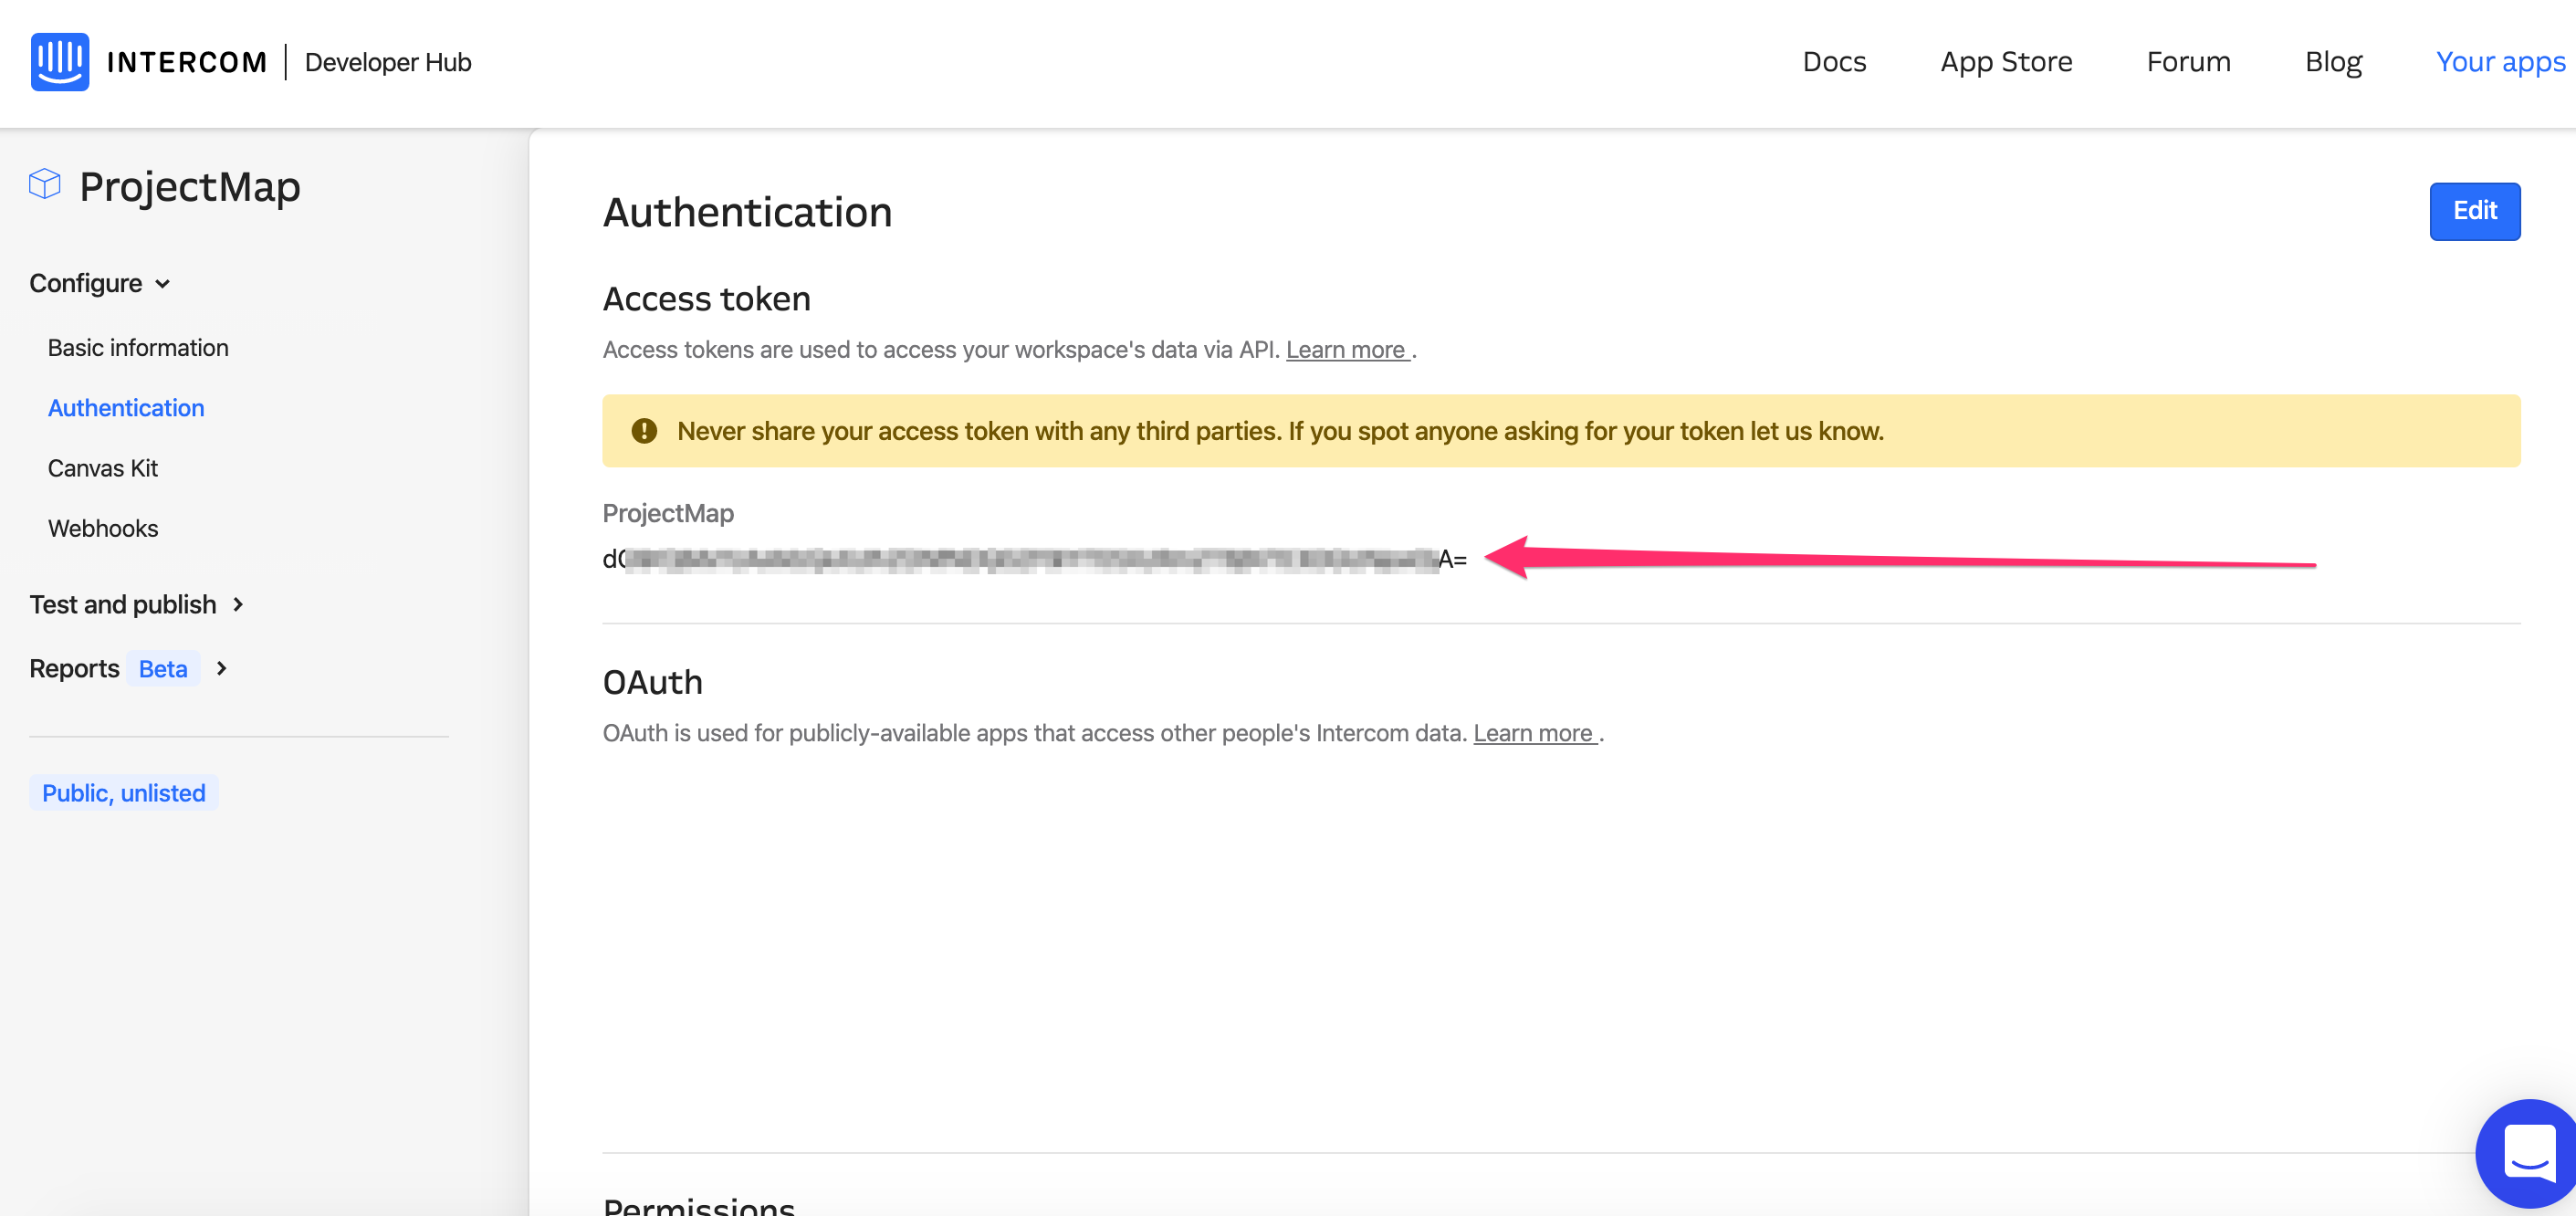Click the Public unlisted status badge icon

(123, 793)
